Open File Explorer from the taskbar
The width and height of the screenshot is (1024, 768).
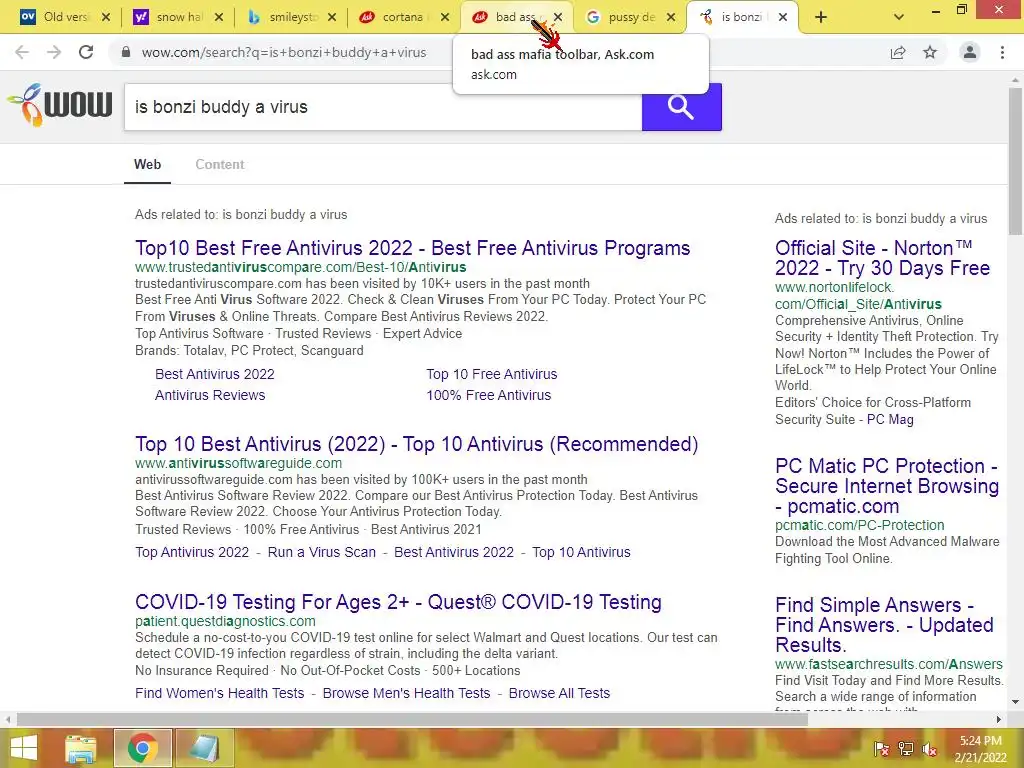(x=81, y=748)
